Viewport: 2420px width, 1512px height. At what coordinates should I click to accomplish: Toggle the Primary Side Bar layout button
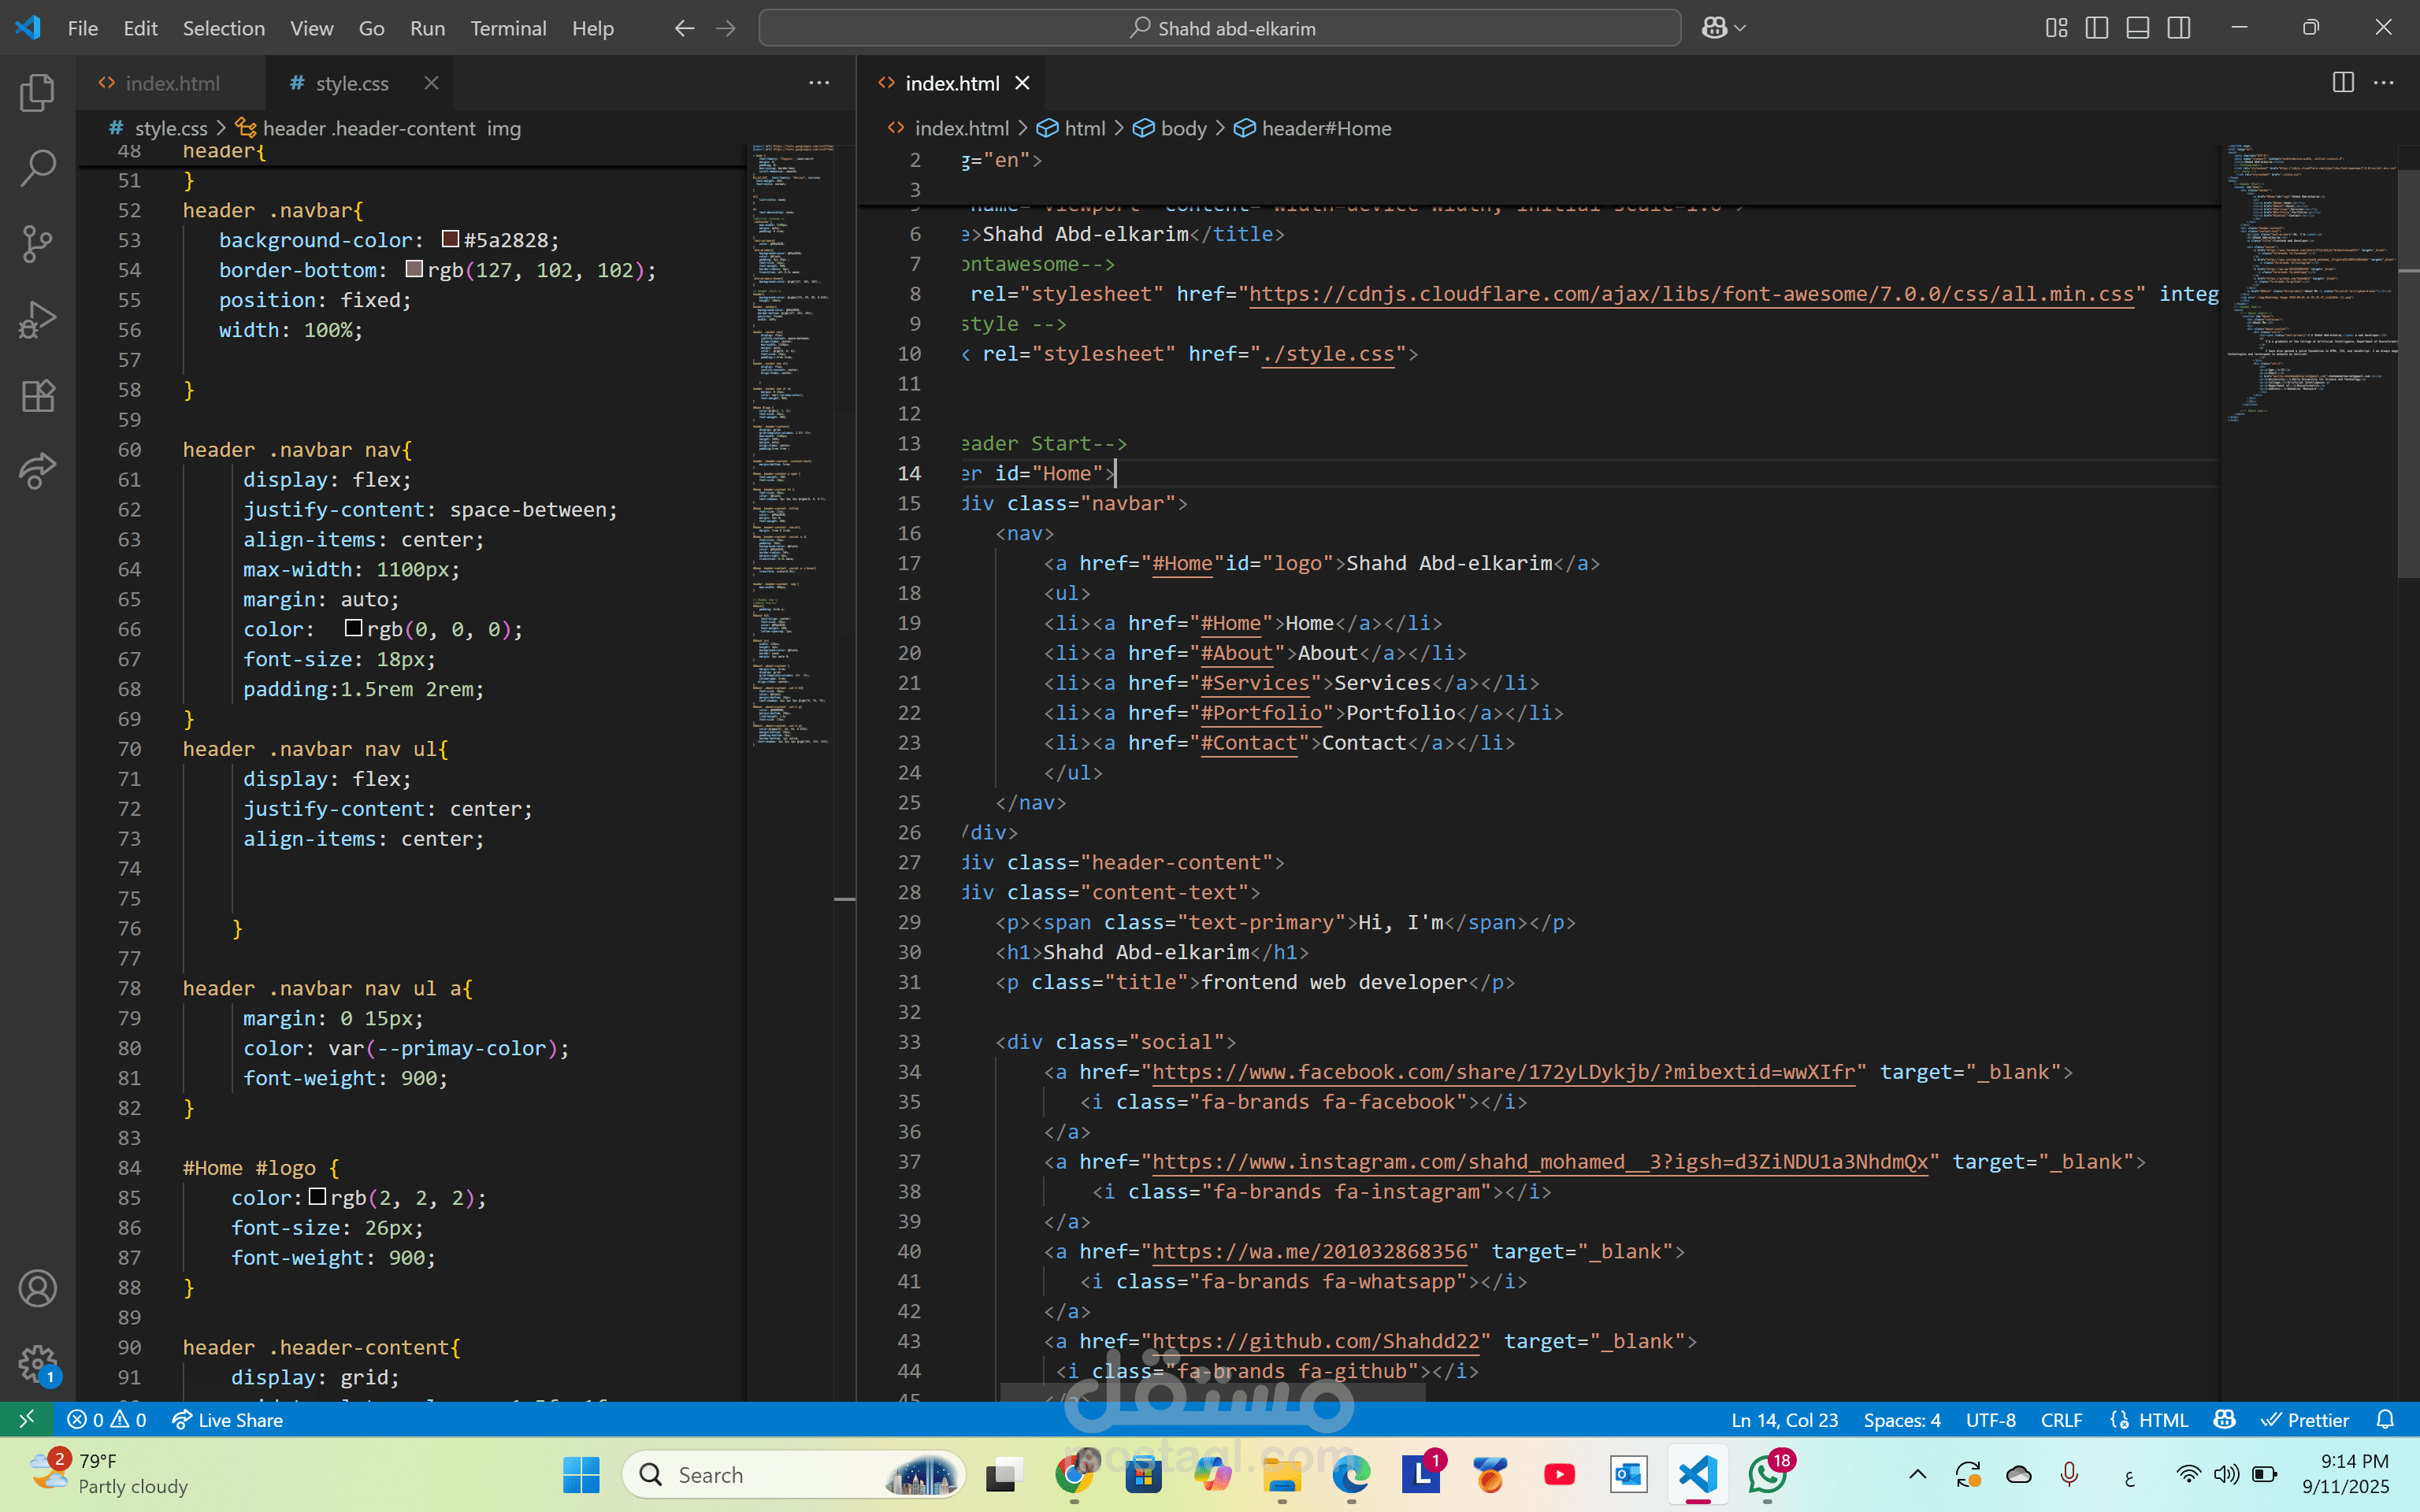pos(2097,28)
